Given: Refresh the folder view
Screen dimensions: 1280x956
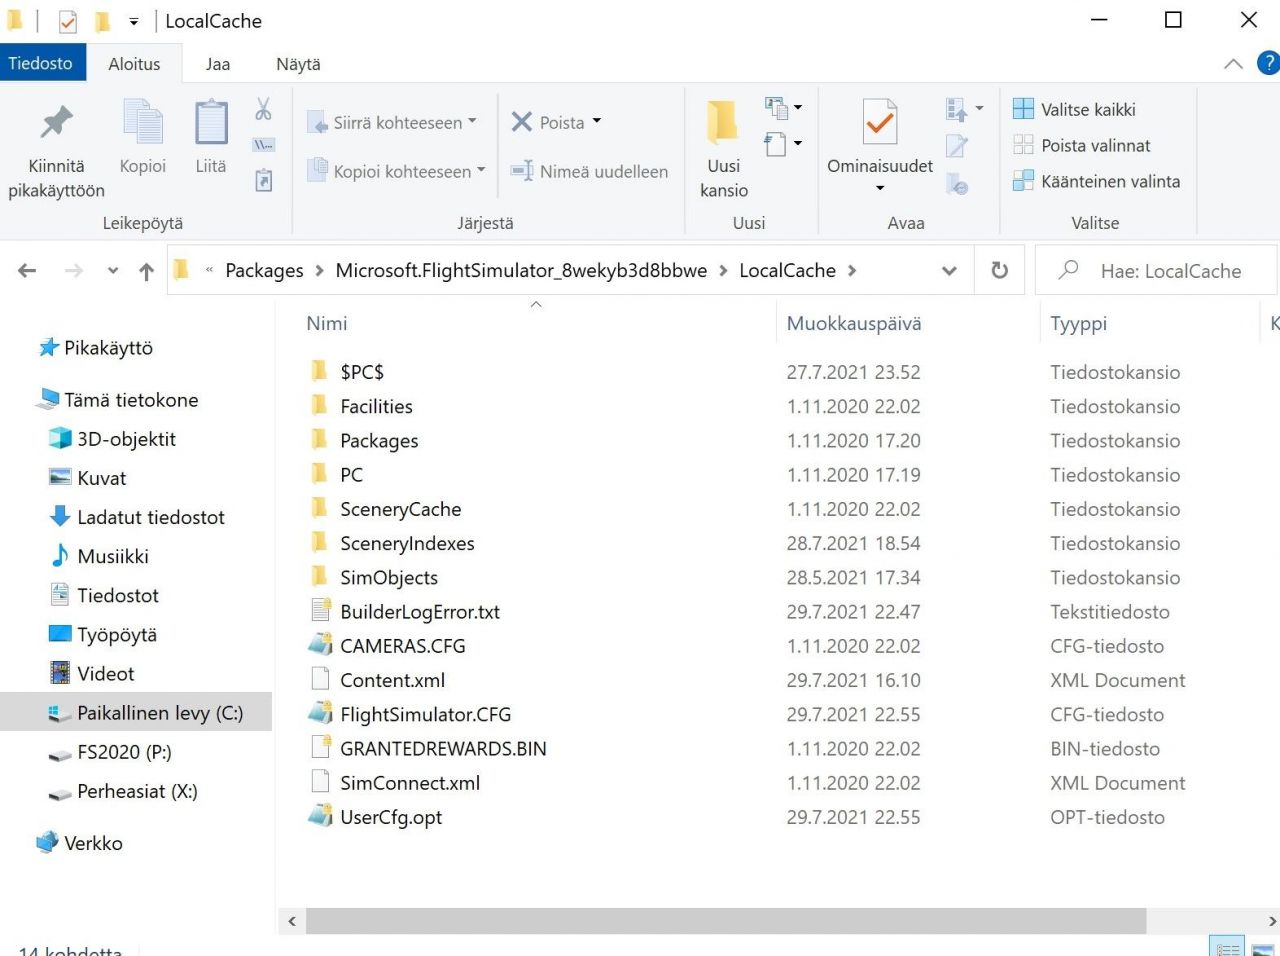Looking at the screenshot, I should 999,271.
